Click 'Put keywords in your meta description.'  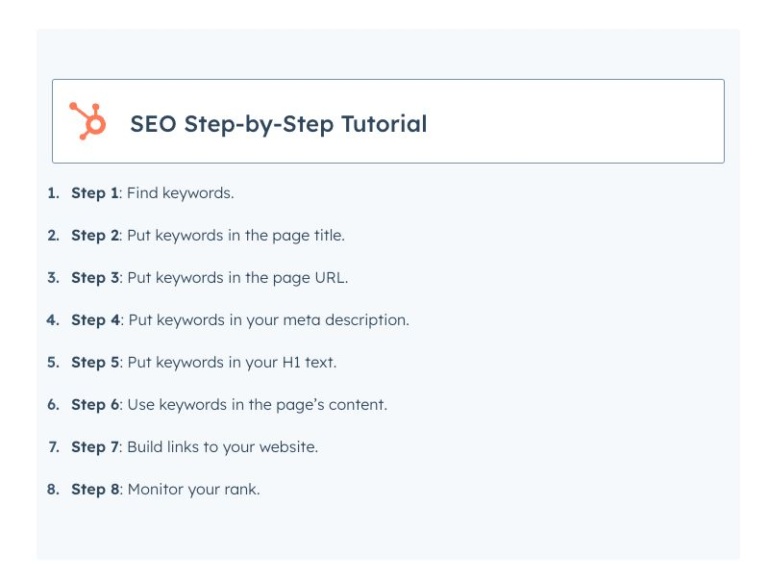(268, 320)
